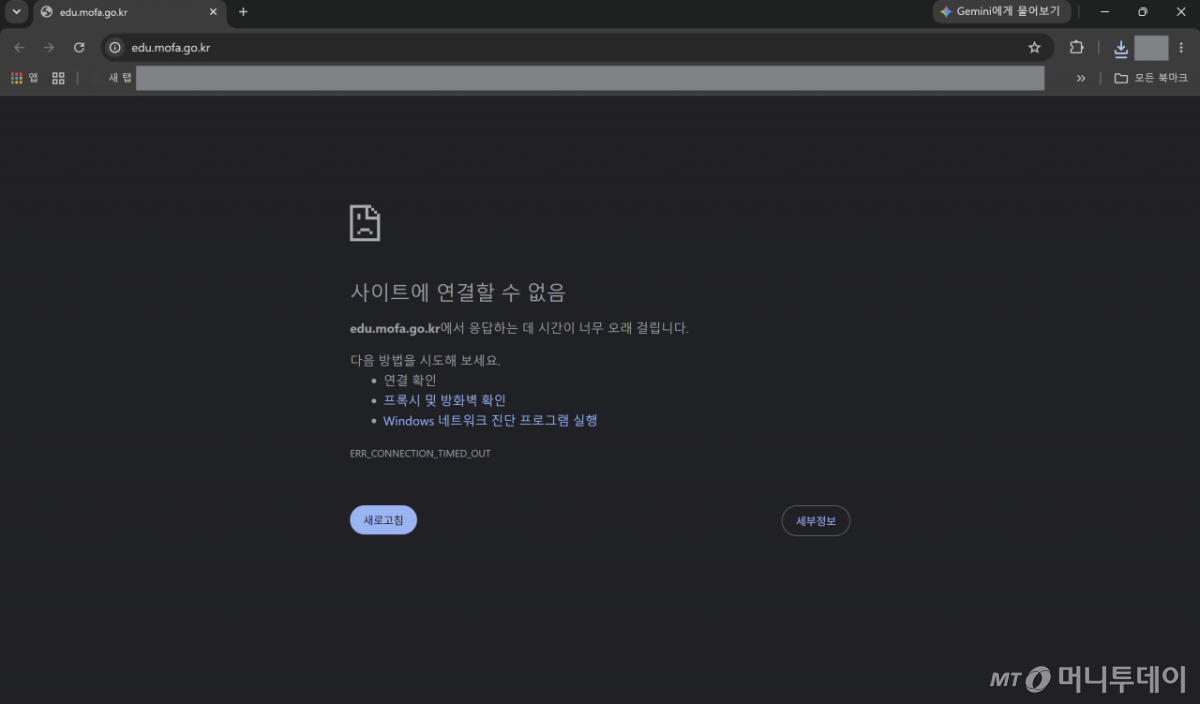Click the profile avatar in toolbar
Image resolution: width=1200 pixels, height=704 pixels.
click(1151, 47)
